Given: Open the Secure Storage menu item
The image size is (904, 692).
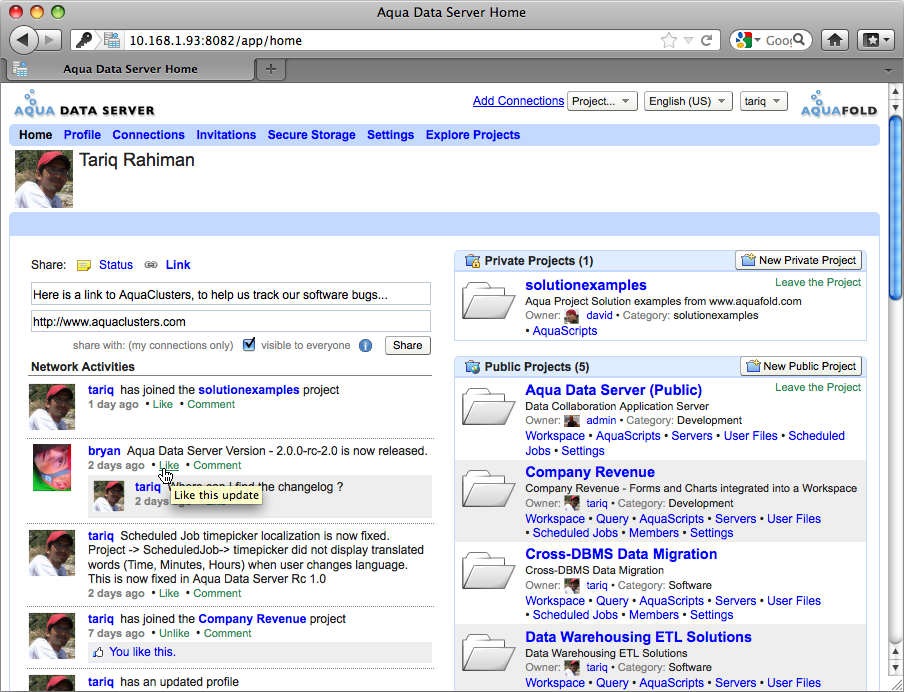Looking at the screenshot, I should [311, 135].
